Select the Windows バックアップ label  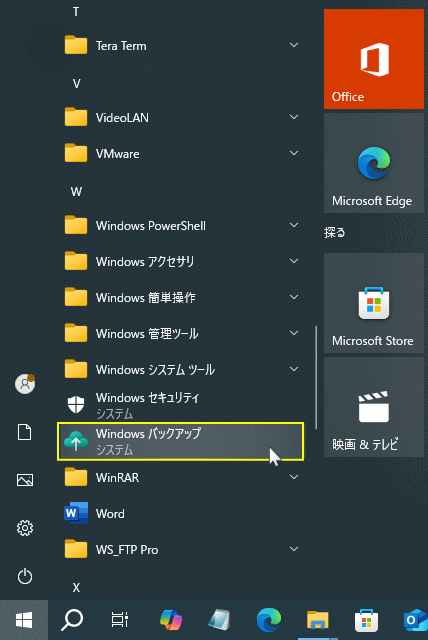coord(149,433)
